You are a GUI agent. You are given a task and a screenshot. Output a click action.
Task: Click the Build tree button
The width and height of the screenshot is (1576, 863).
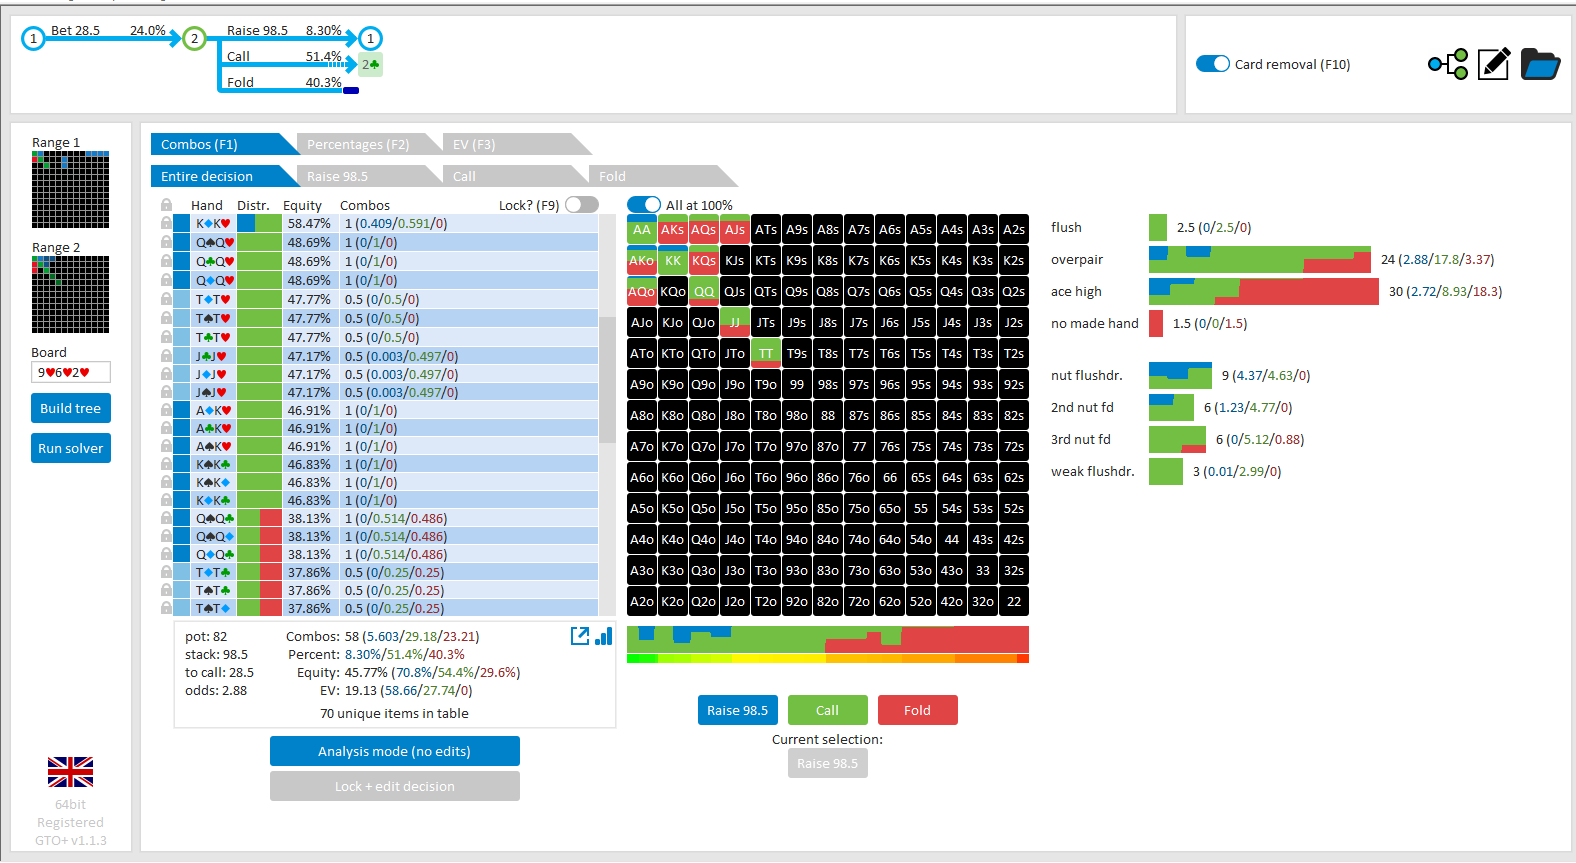pyautogui.click(x=70, y=408)
